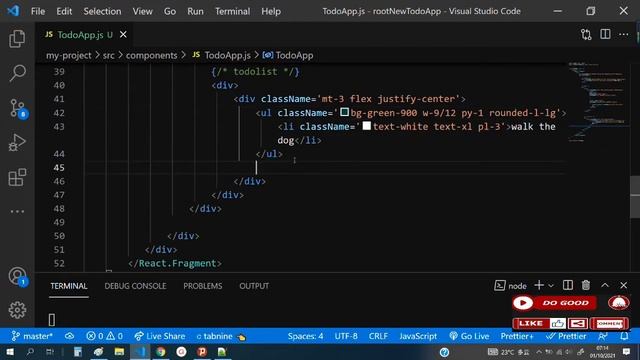Viewport: 640px width, 360px height.
Task: Open the Help menu
Action: tap(271, 11)
